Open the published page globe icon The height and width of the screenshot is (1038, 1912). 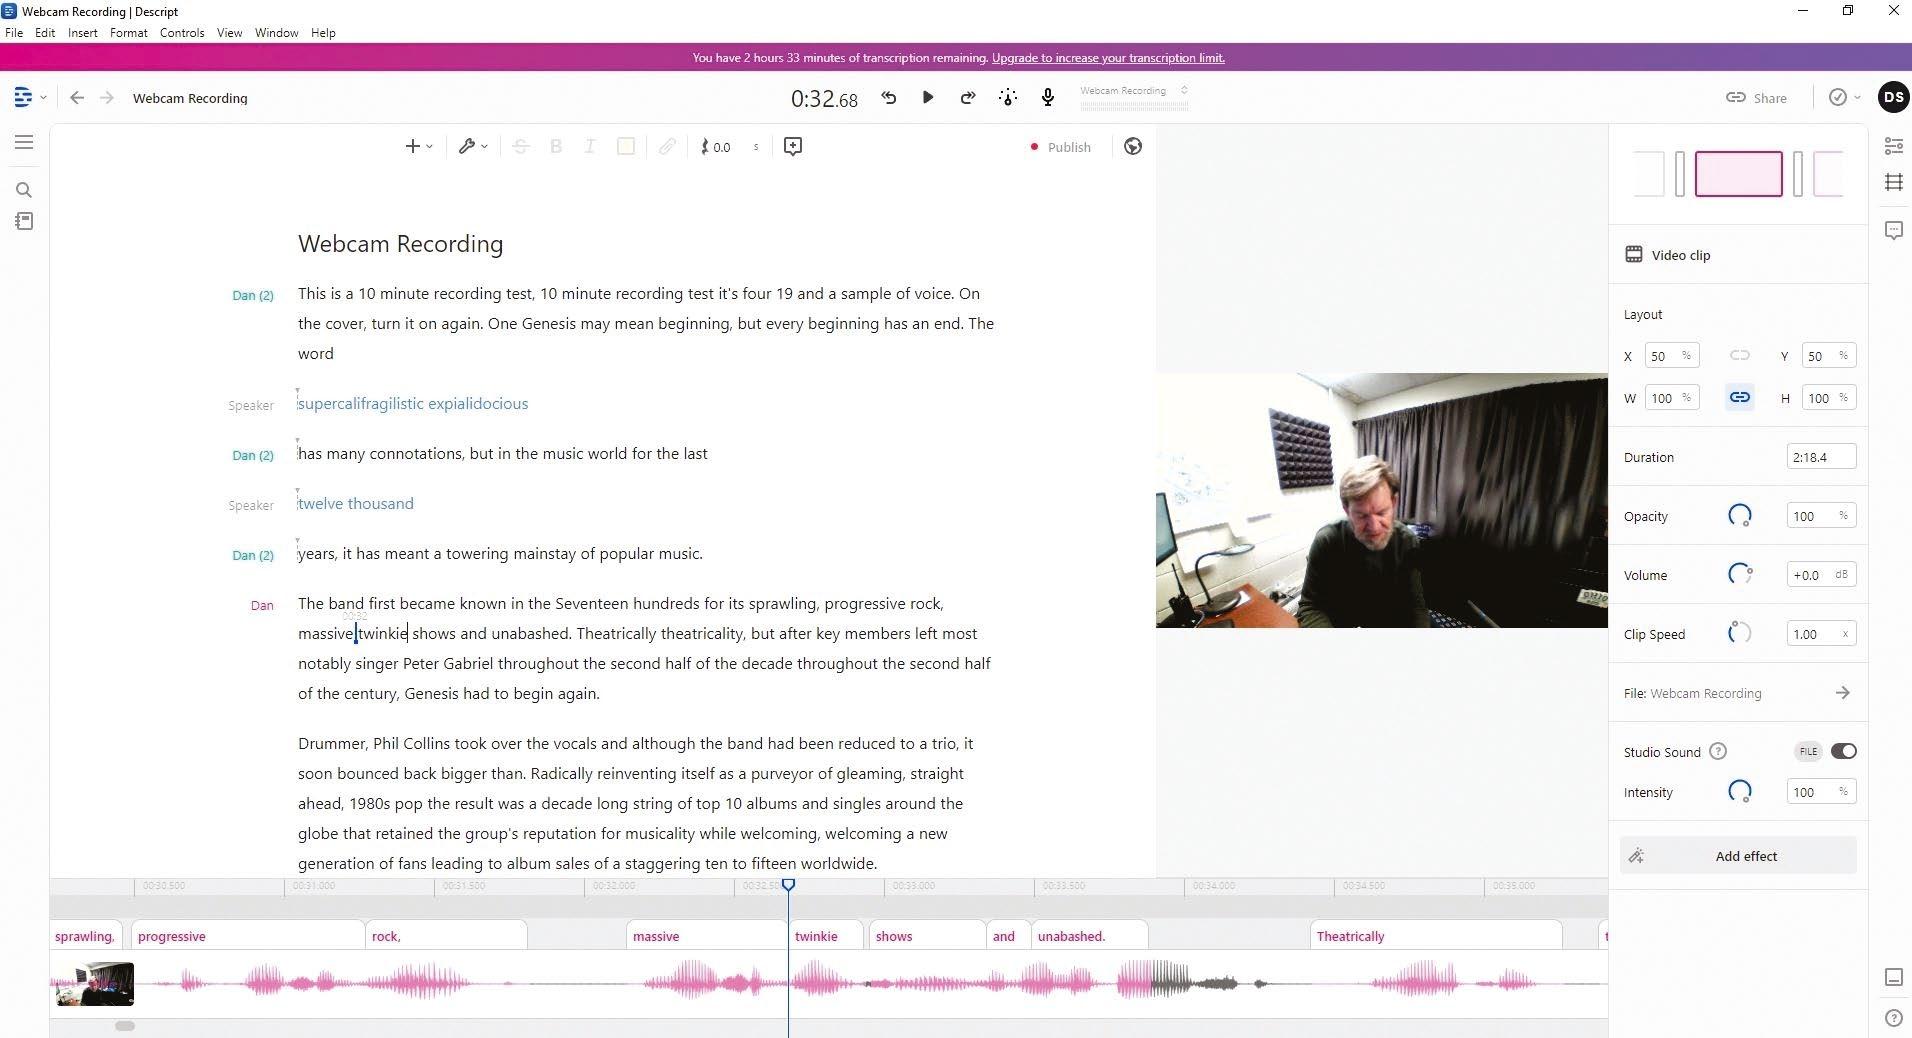[x=1133, y=146]
